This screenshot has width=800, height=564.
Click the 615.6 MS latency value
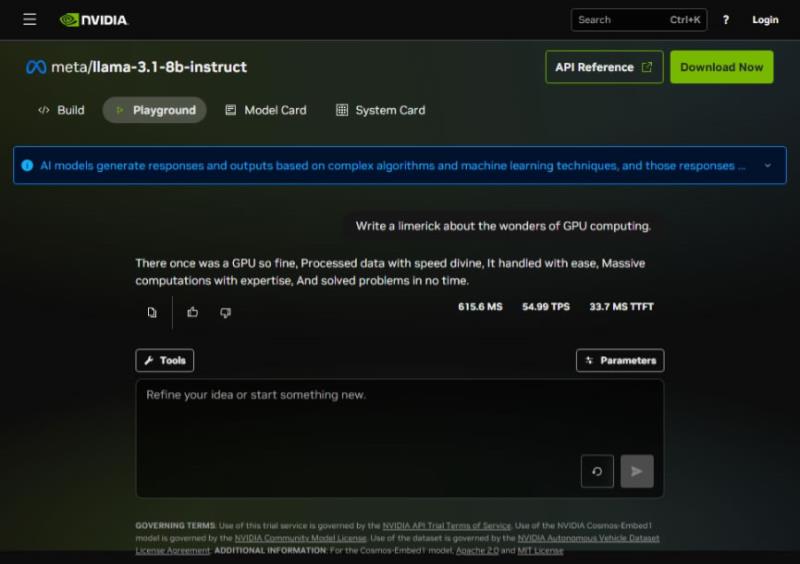[x=480, y=307]
